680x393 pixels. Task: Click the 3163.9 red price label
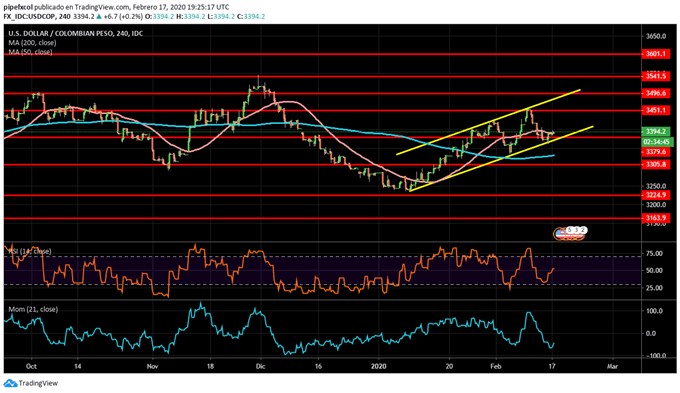[x=656, y=218]
